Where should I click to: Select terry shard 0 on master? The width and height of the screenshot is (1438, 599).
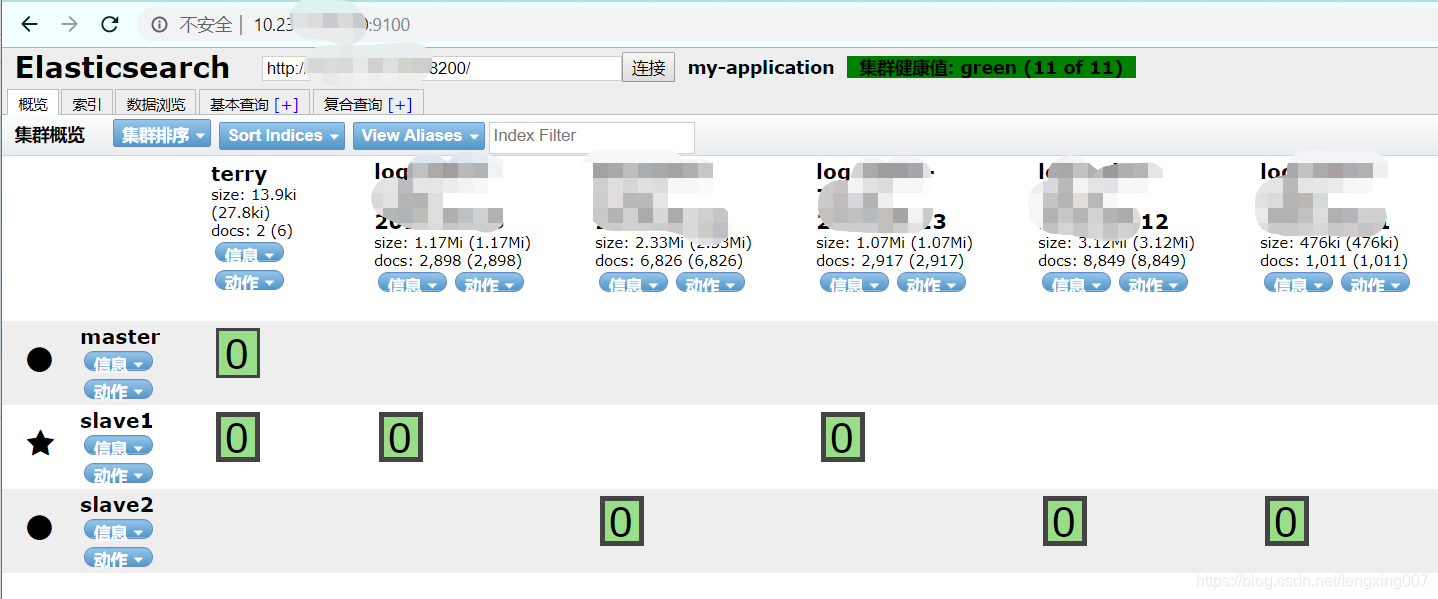(x=238, y=353)
